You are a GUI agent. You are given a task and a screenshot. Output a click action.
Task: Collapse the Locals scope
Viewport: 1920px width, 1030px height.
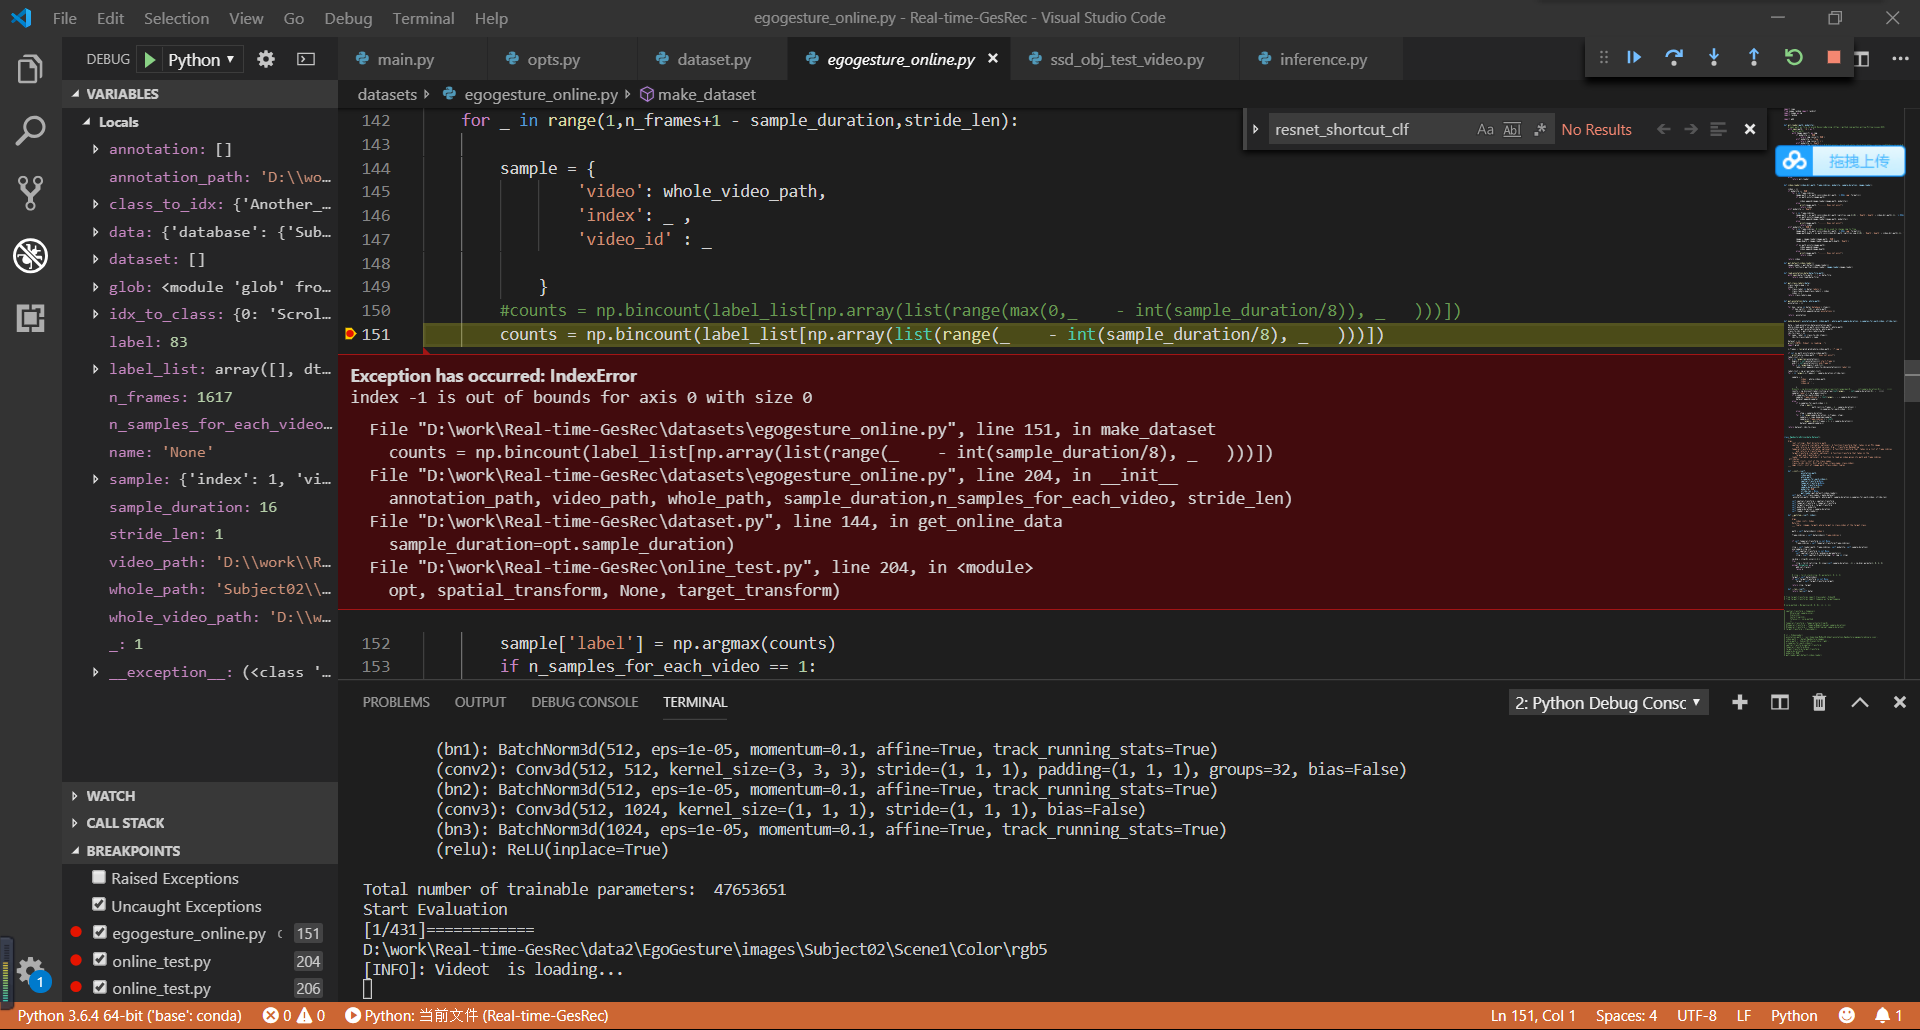click(118, 121)
